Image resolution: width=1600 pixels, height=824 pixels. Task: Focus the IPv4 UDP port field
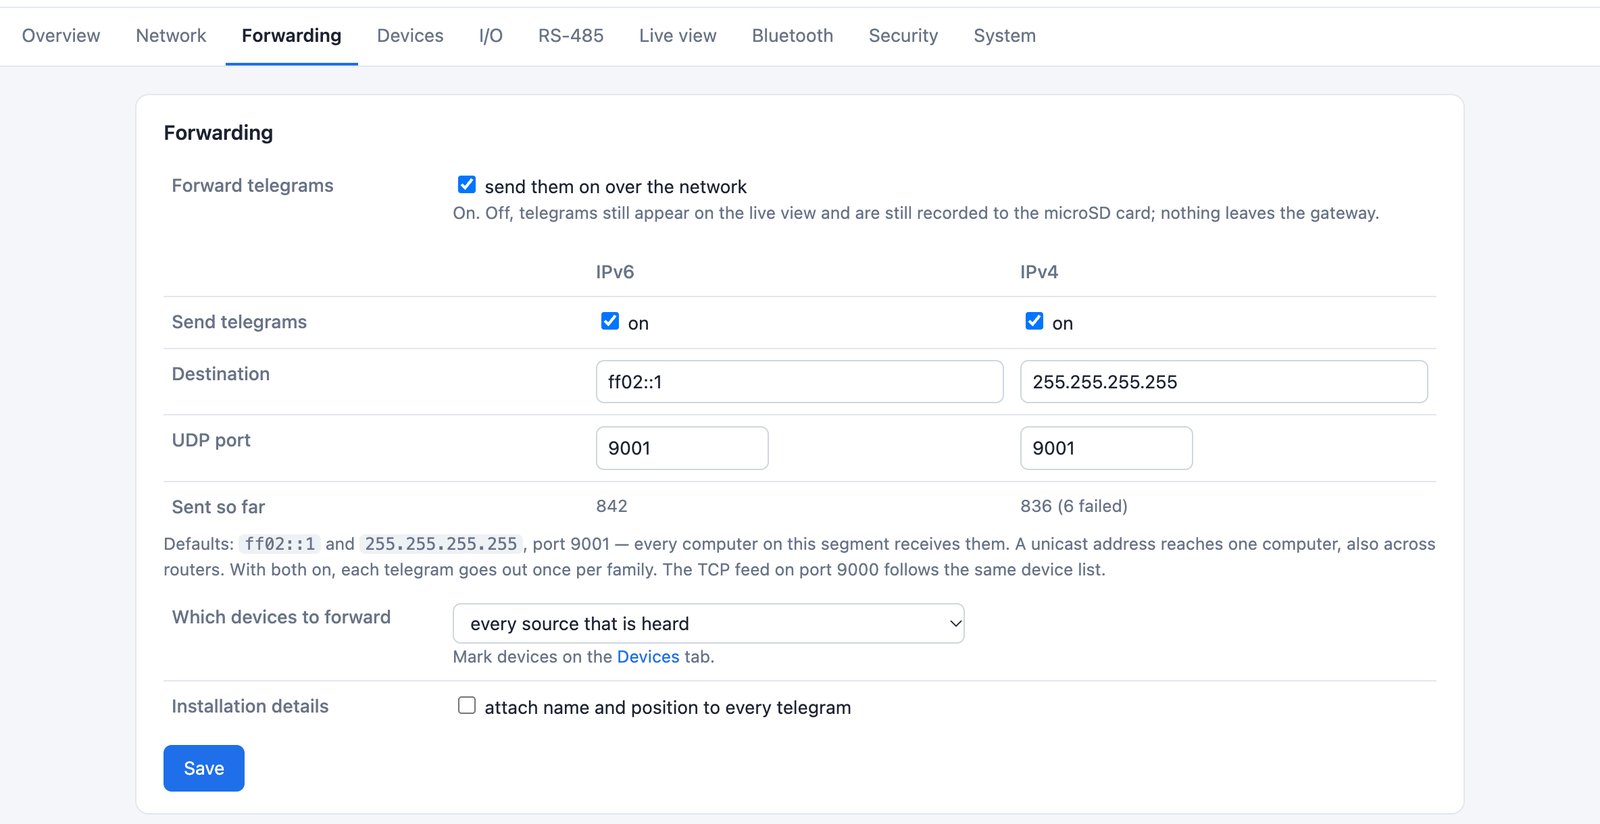pyautogui.click(x=1106, y=448)
